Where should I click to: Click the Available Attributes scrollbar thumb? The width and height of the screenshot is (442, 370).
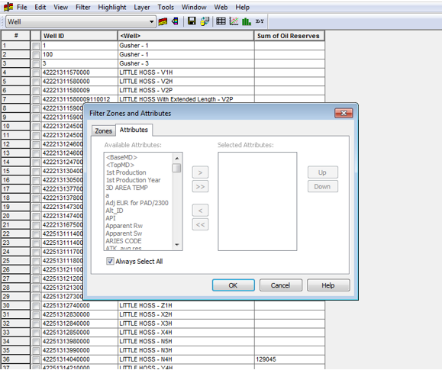pyautogui.click(x=177, y=168)
